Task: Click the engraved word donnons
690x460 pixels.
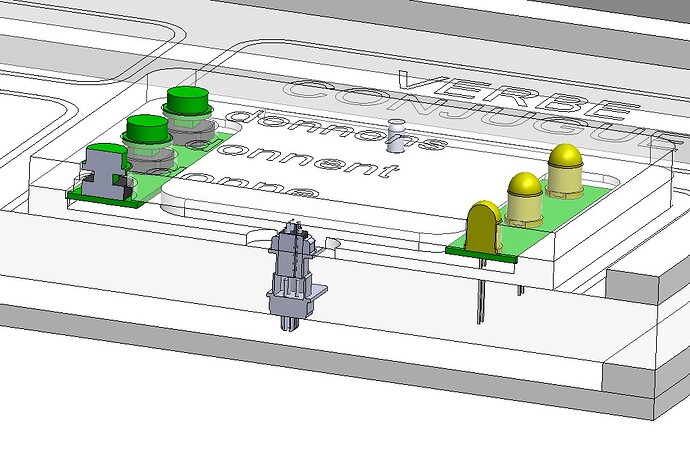Action: pyautogui.click(x=335, y=130)
